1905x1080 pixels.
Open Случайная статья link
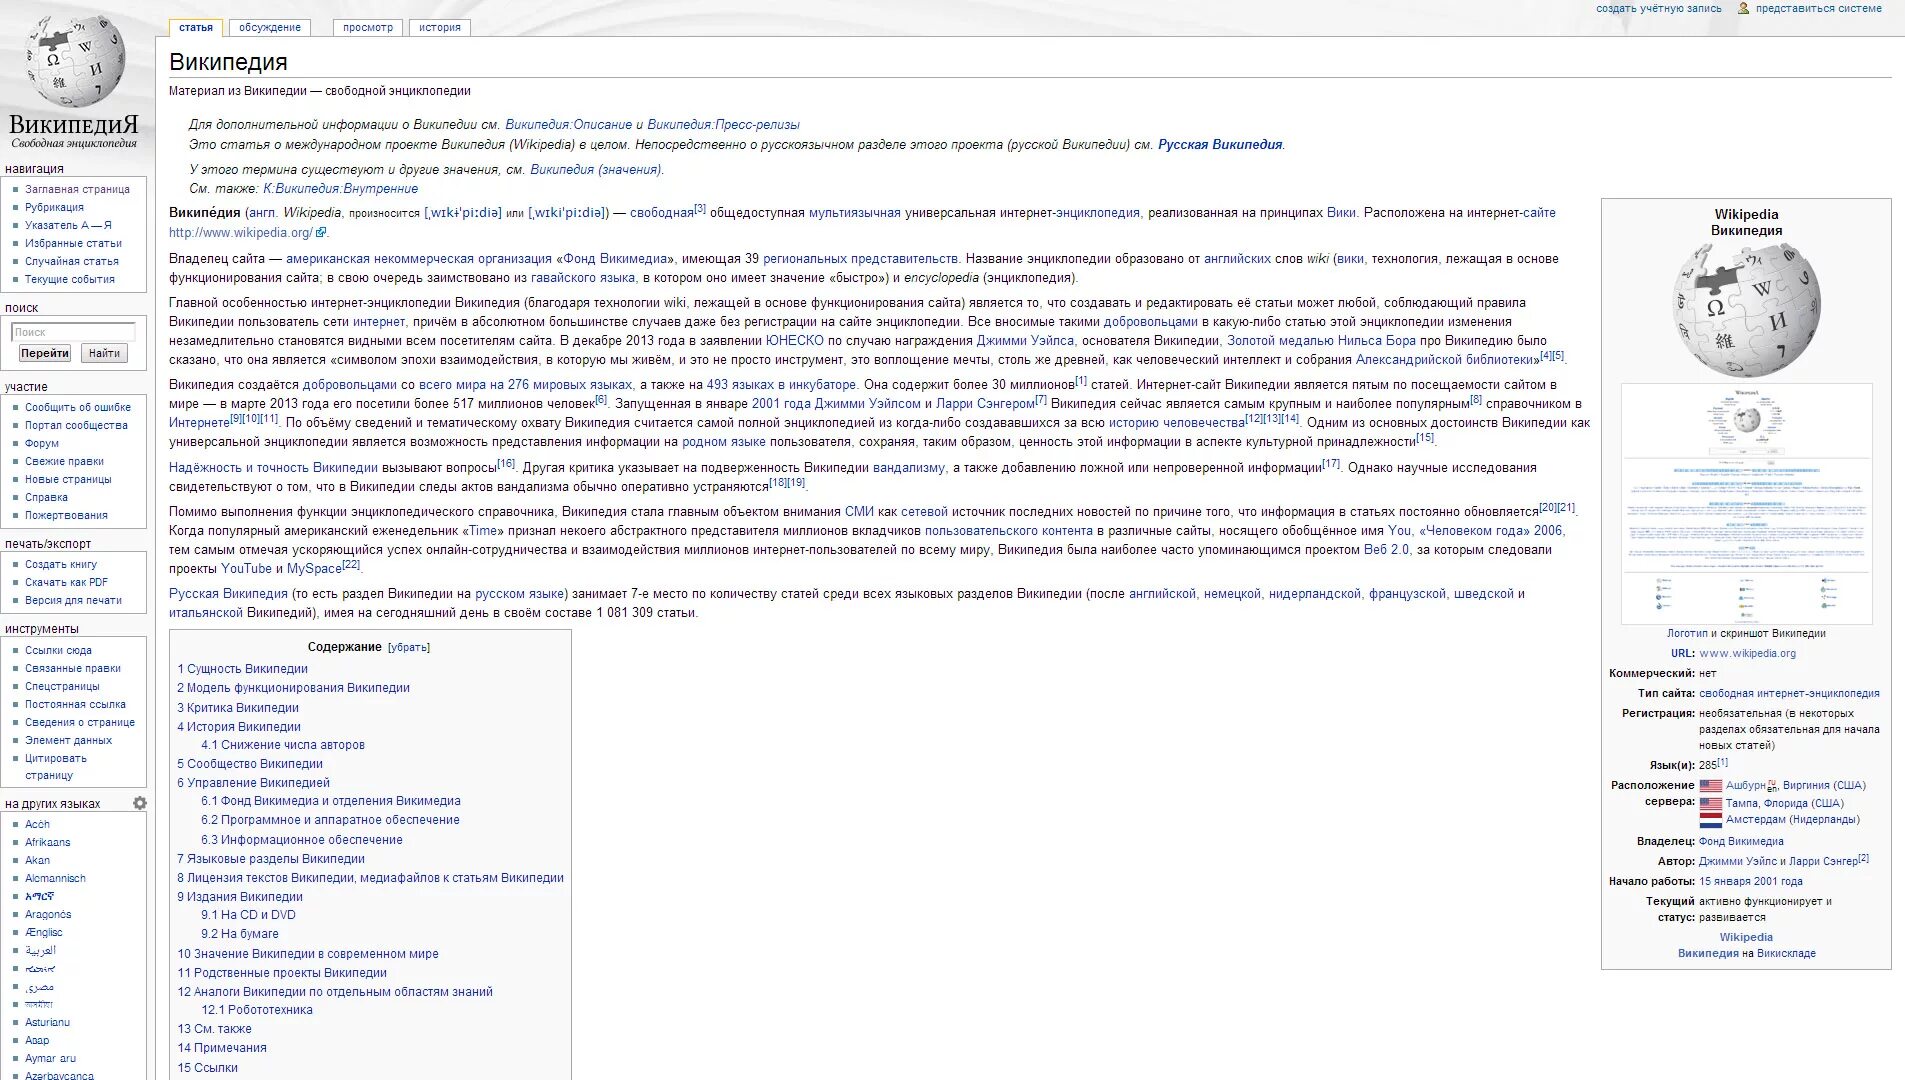click(72, 262)
